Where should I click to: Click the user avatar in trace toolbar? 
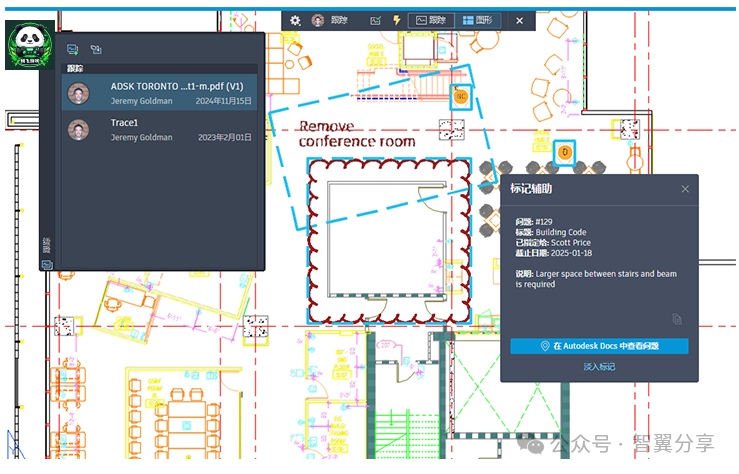[318, 20]
